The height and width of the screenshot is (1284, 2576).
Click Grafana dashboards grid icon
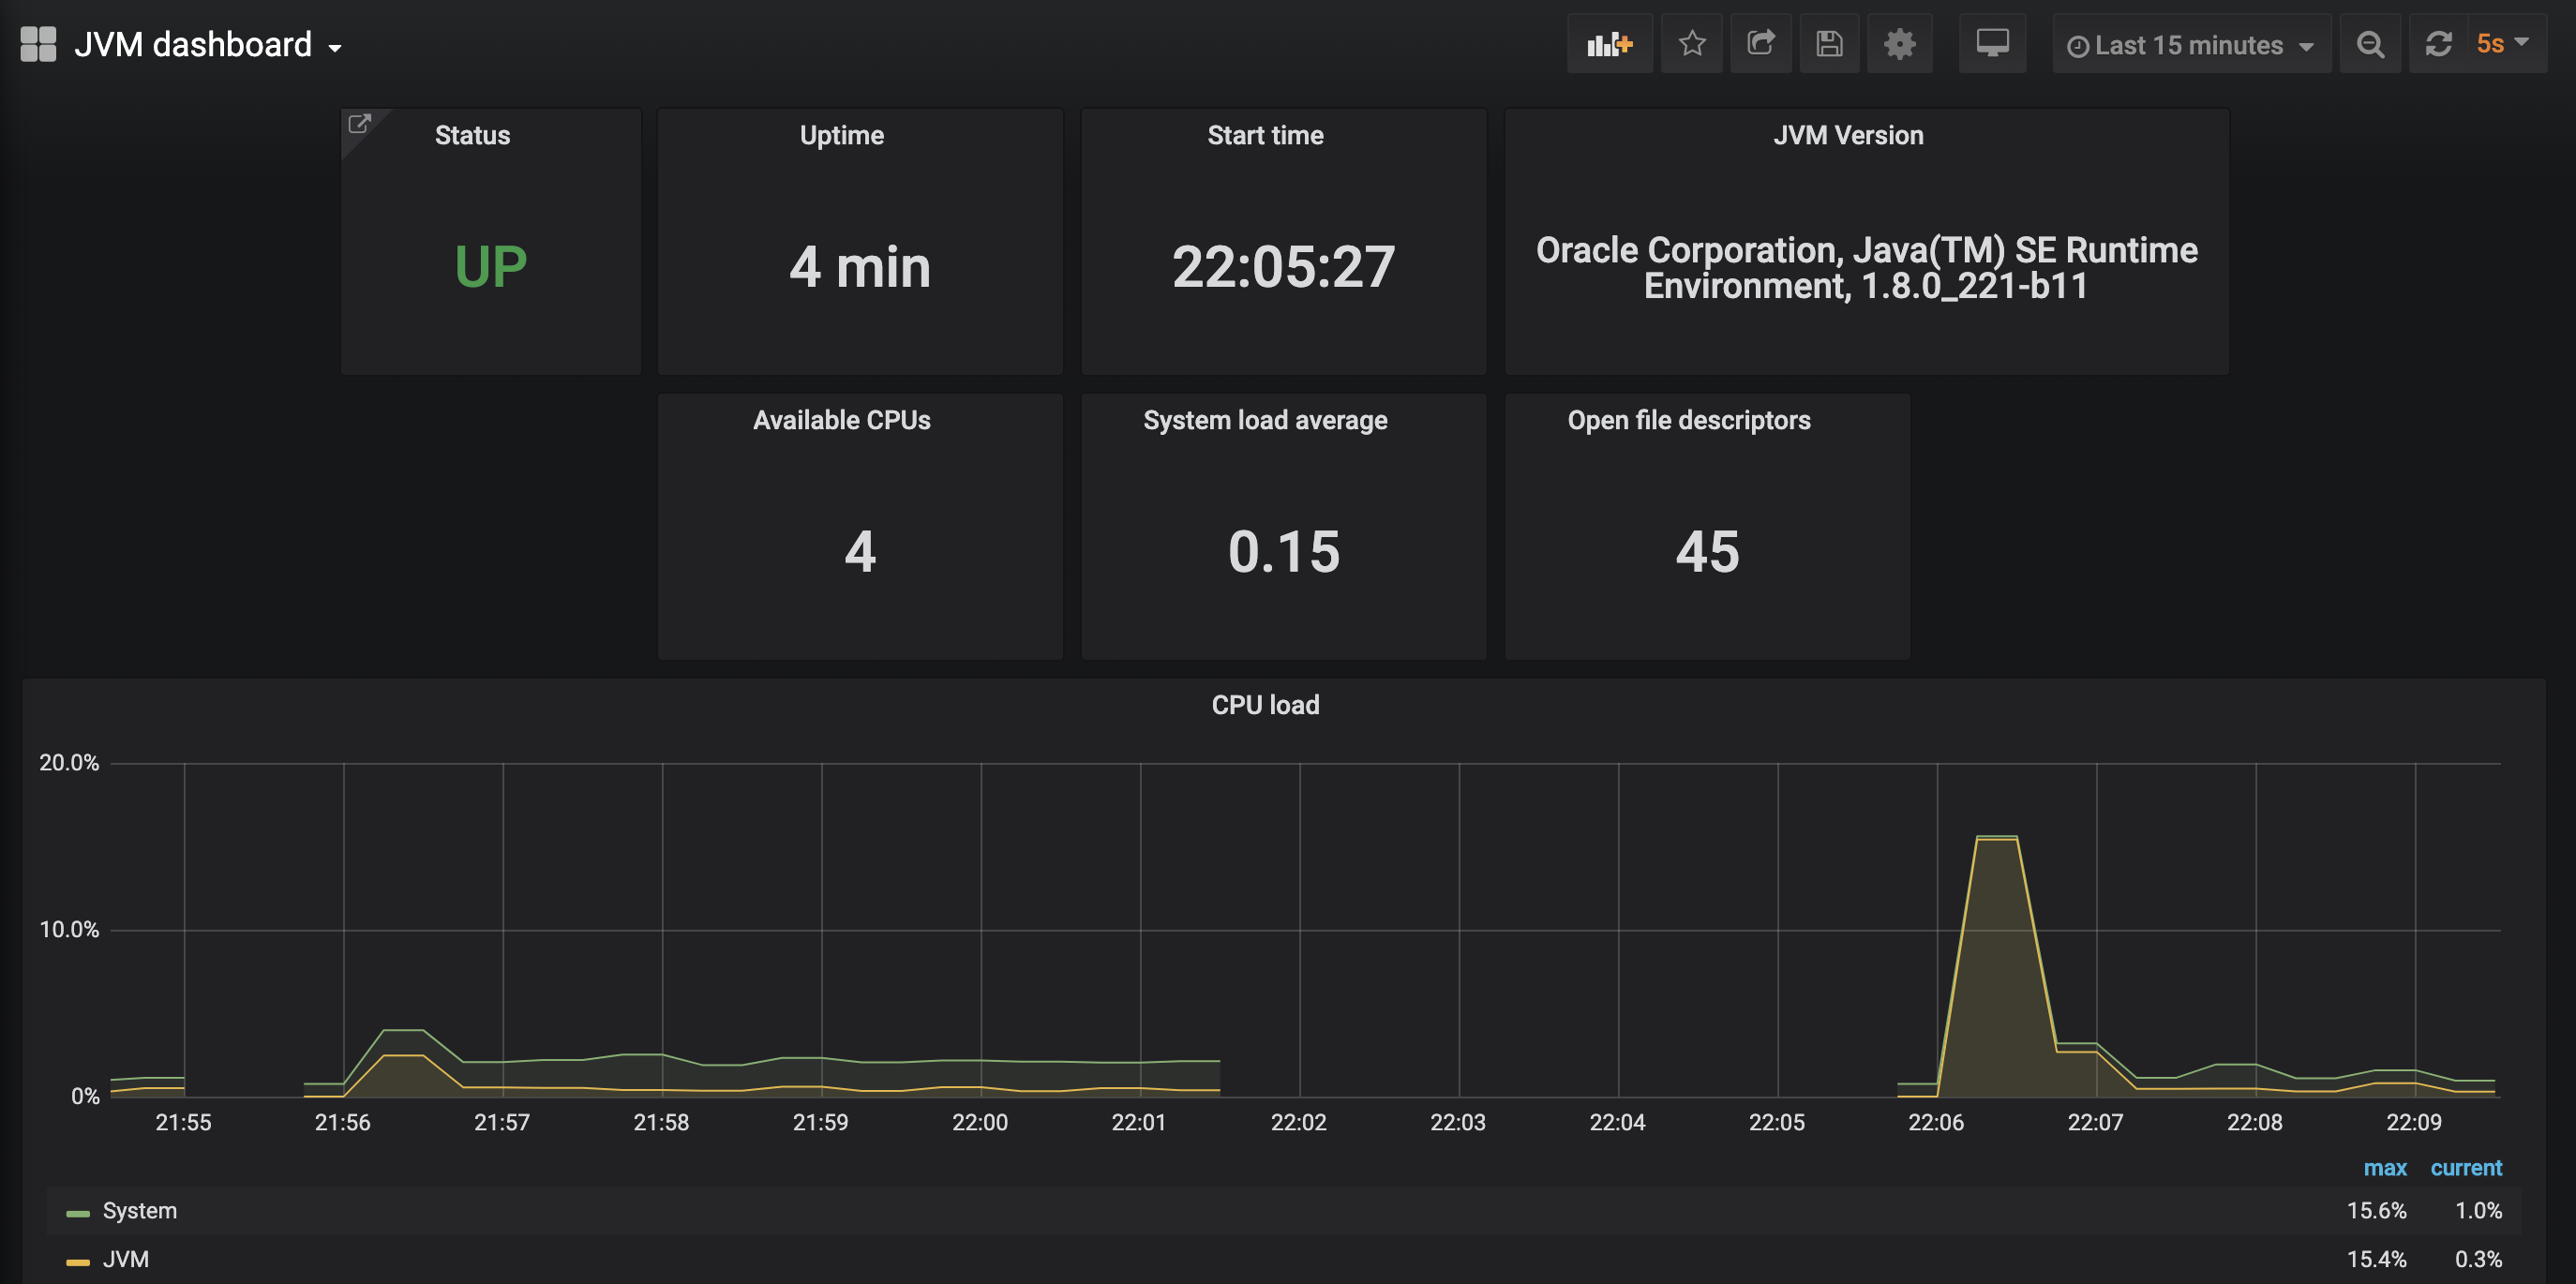coord(38,44)
